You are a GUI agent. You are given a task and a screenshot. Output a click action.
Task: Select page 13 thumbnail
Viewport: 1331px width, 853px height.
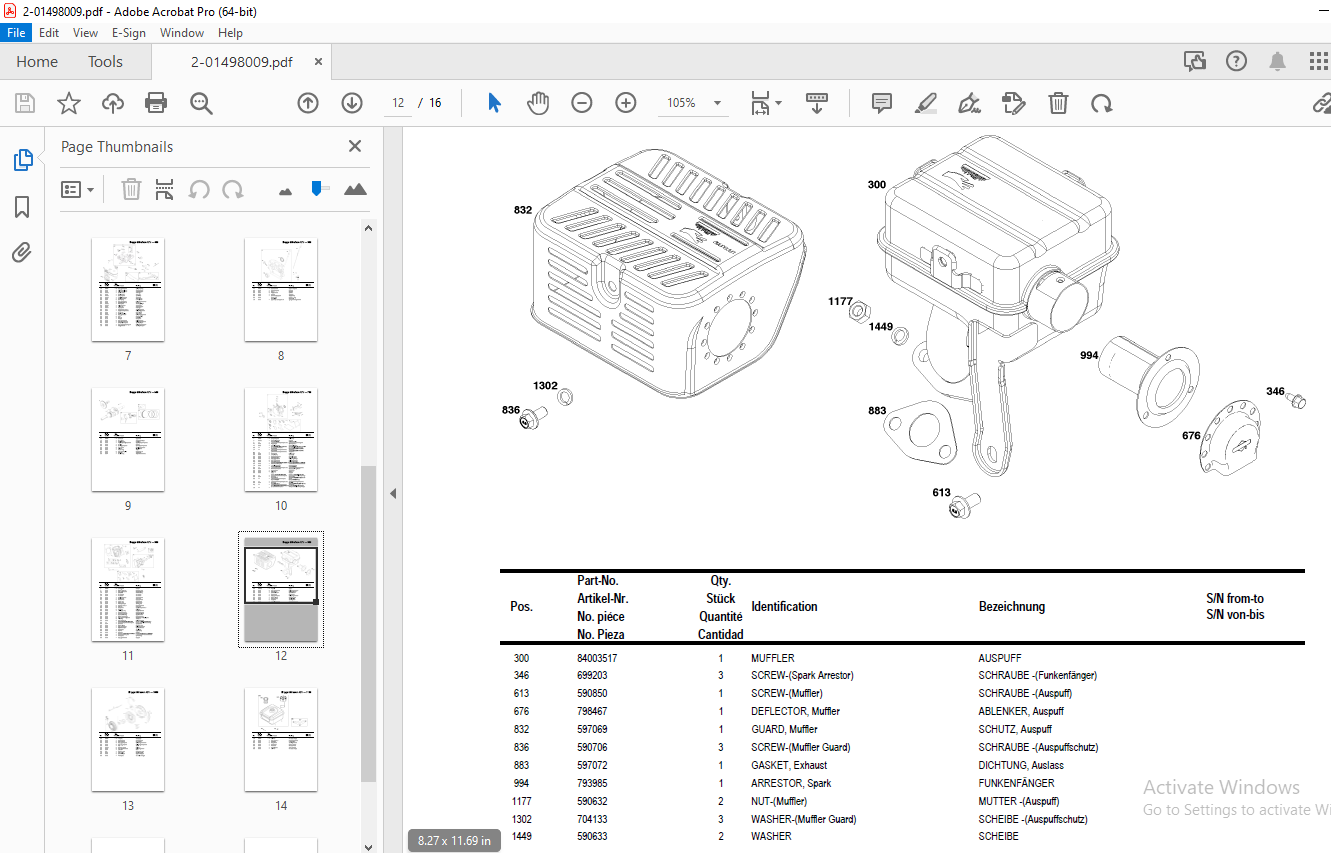pyautogui.click(x=128, y=740)
